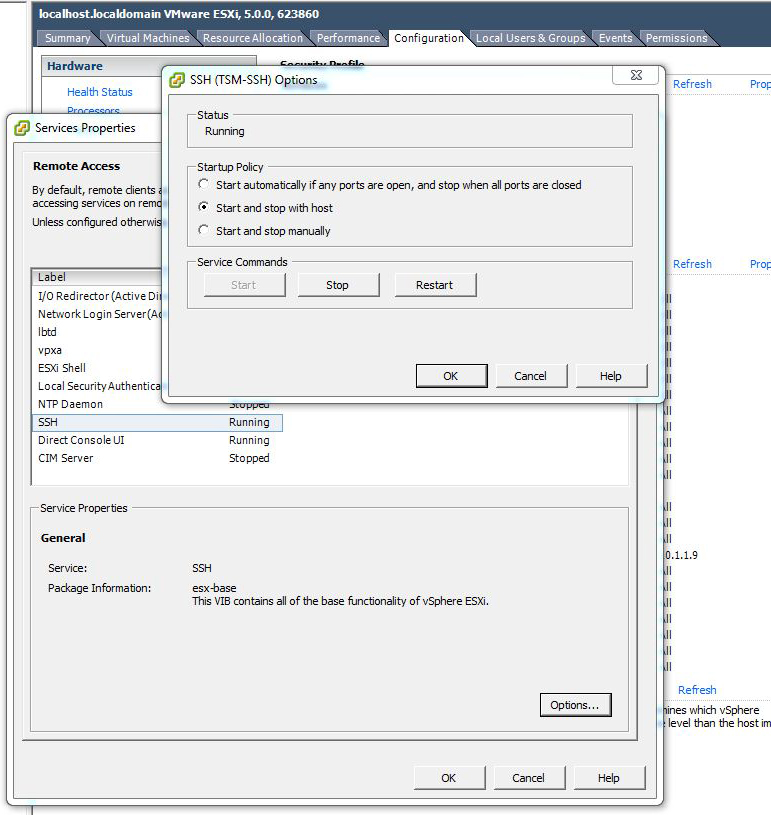Click the topmost Refresh link
The height and width of the screenshot is (815, 771).
692,84
